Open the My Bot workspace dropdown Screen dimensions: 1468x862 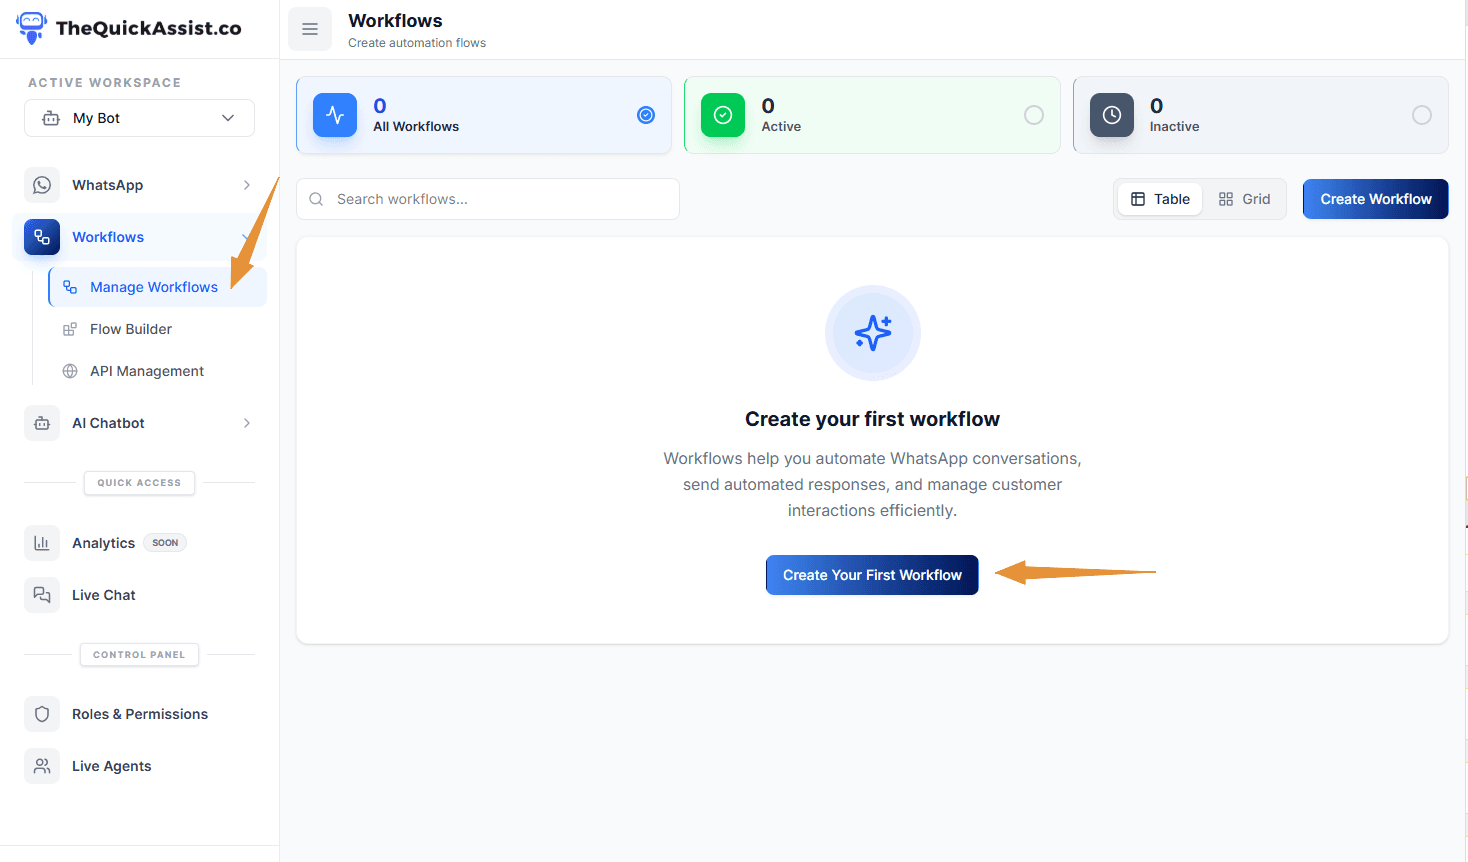139,117
